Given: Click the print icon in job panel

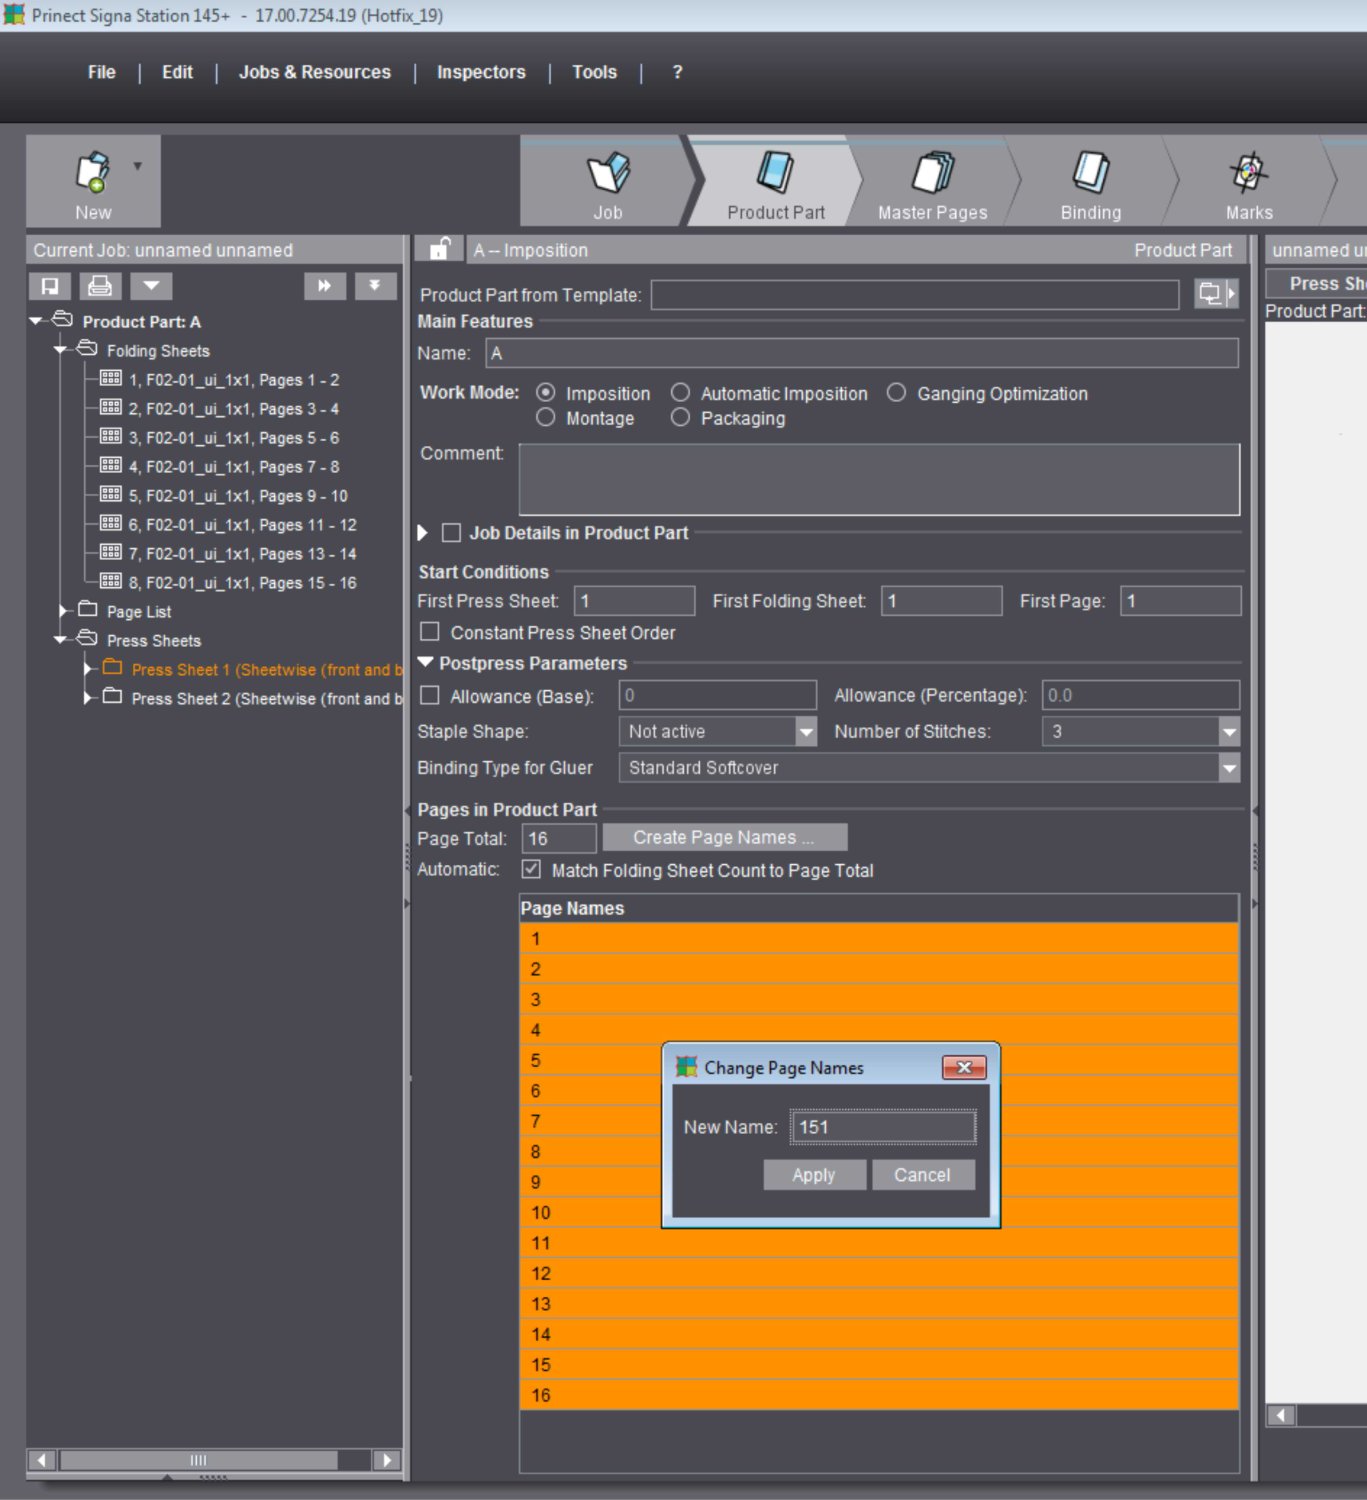Looking at the screenshot, I should 100,287.
